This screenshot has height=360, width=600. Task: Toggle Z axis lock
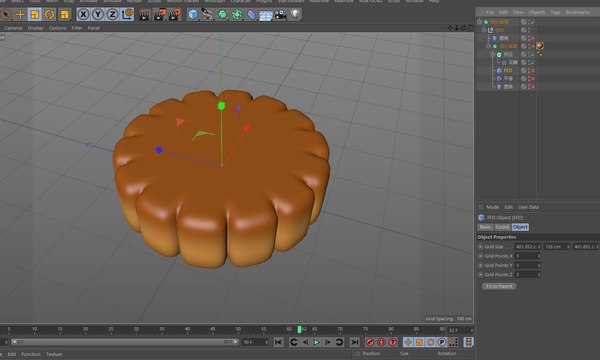[112, 15]
